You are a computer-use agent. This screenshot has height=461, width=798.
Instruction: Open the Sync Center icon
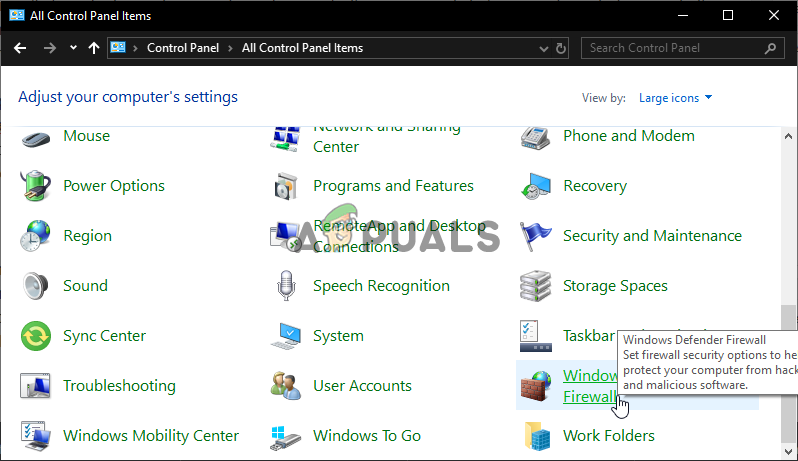(x=36, y=336)
